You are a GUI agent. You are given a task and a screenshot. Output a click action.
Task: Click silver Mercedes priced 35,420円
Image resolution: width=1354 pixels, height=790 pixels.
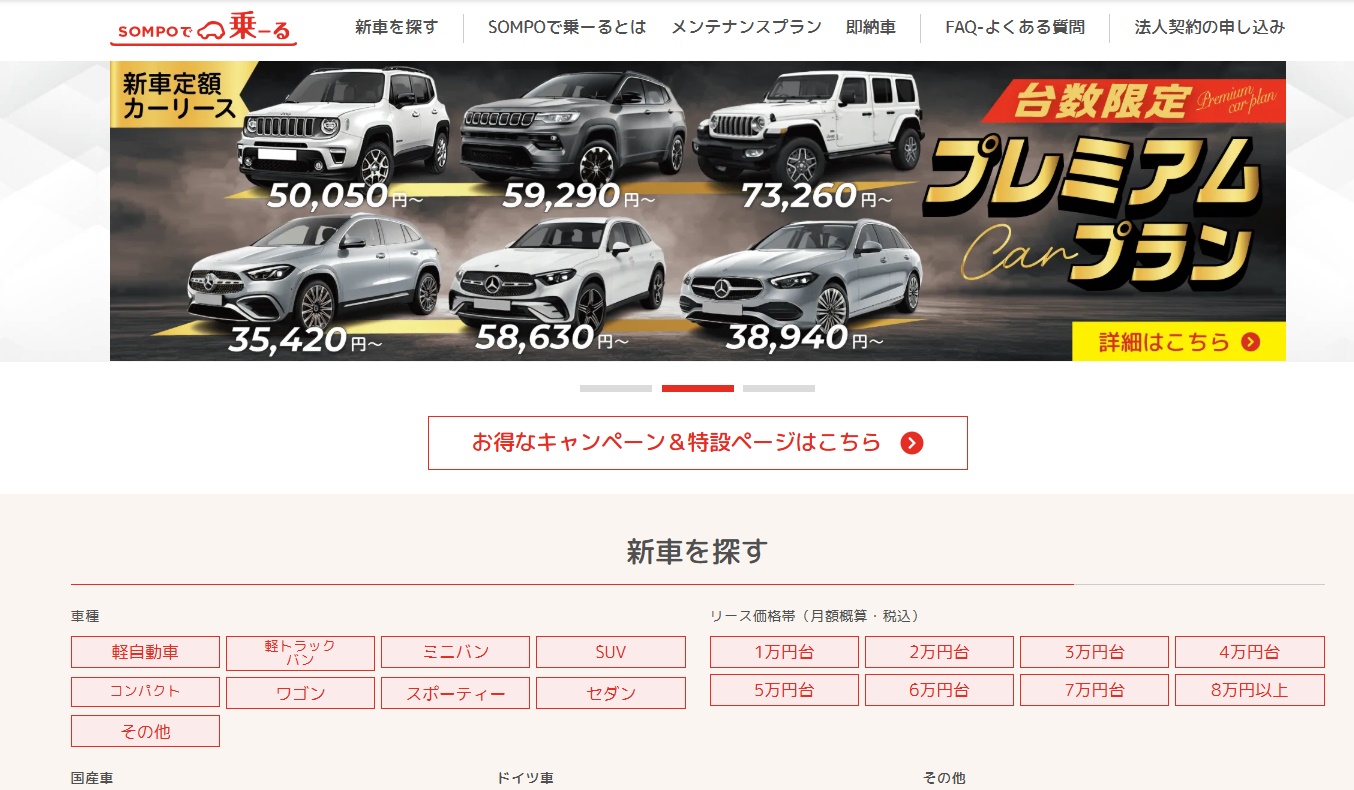pyautogui.click(x=314, y=273)
